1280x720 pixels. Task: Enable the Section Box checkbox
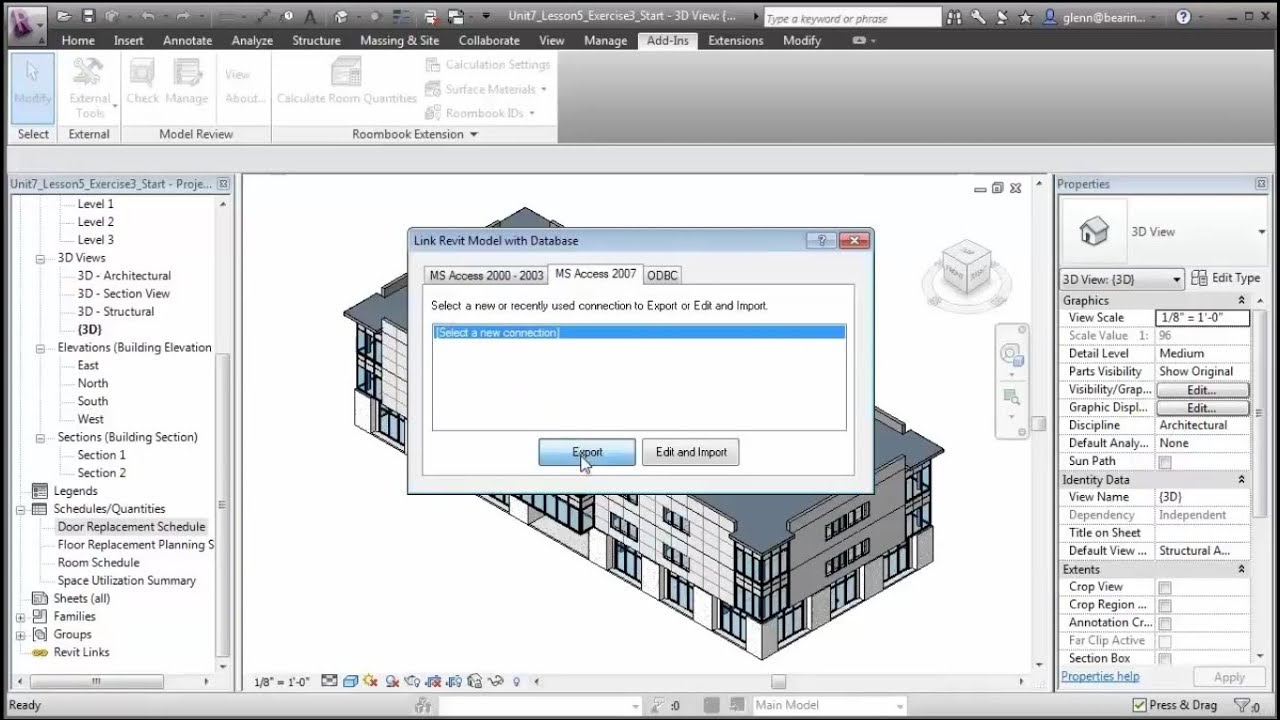(x=1165, y=660)
